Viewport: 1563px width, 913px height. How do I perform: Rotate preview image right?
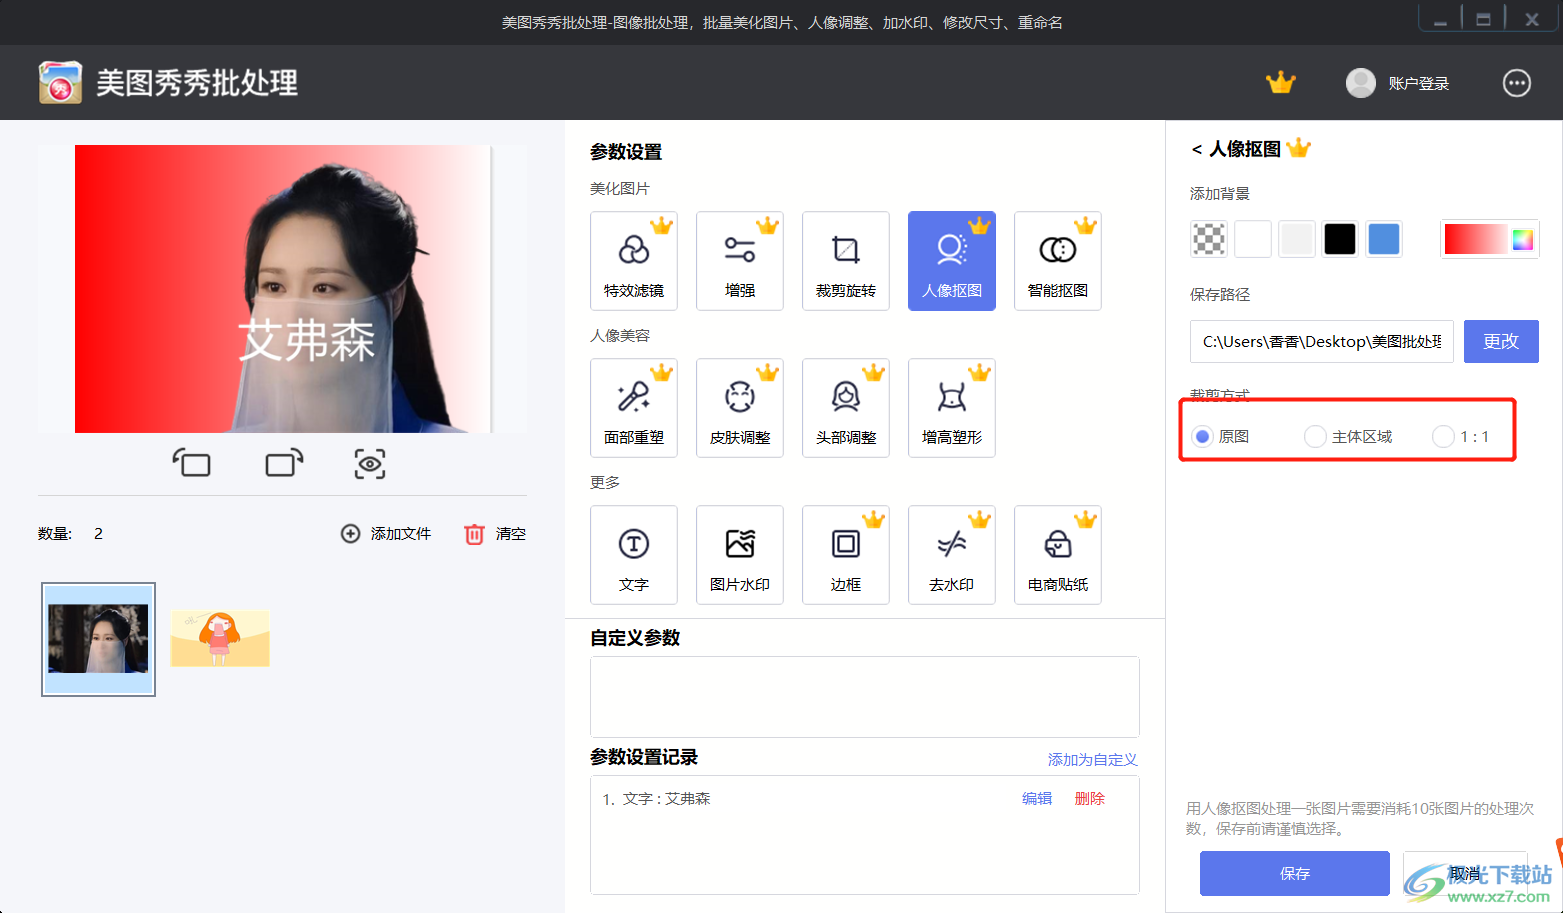click(284, 463)
